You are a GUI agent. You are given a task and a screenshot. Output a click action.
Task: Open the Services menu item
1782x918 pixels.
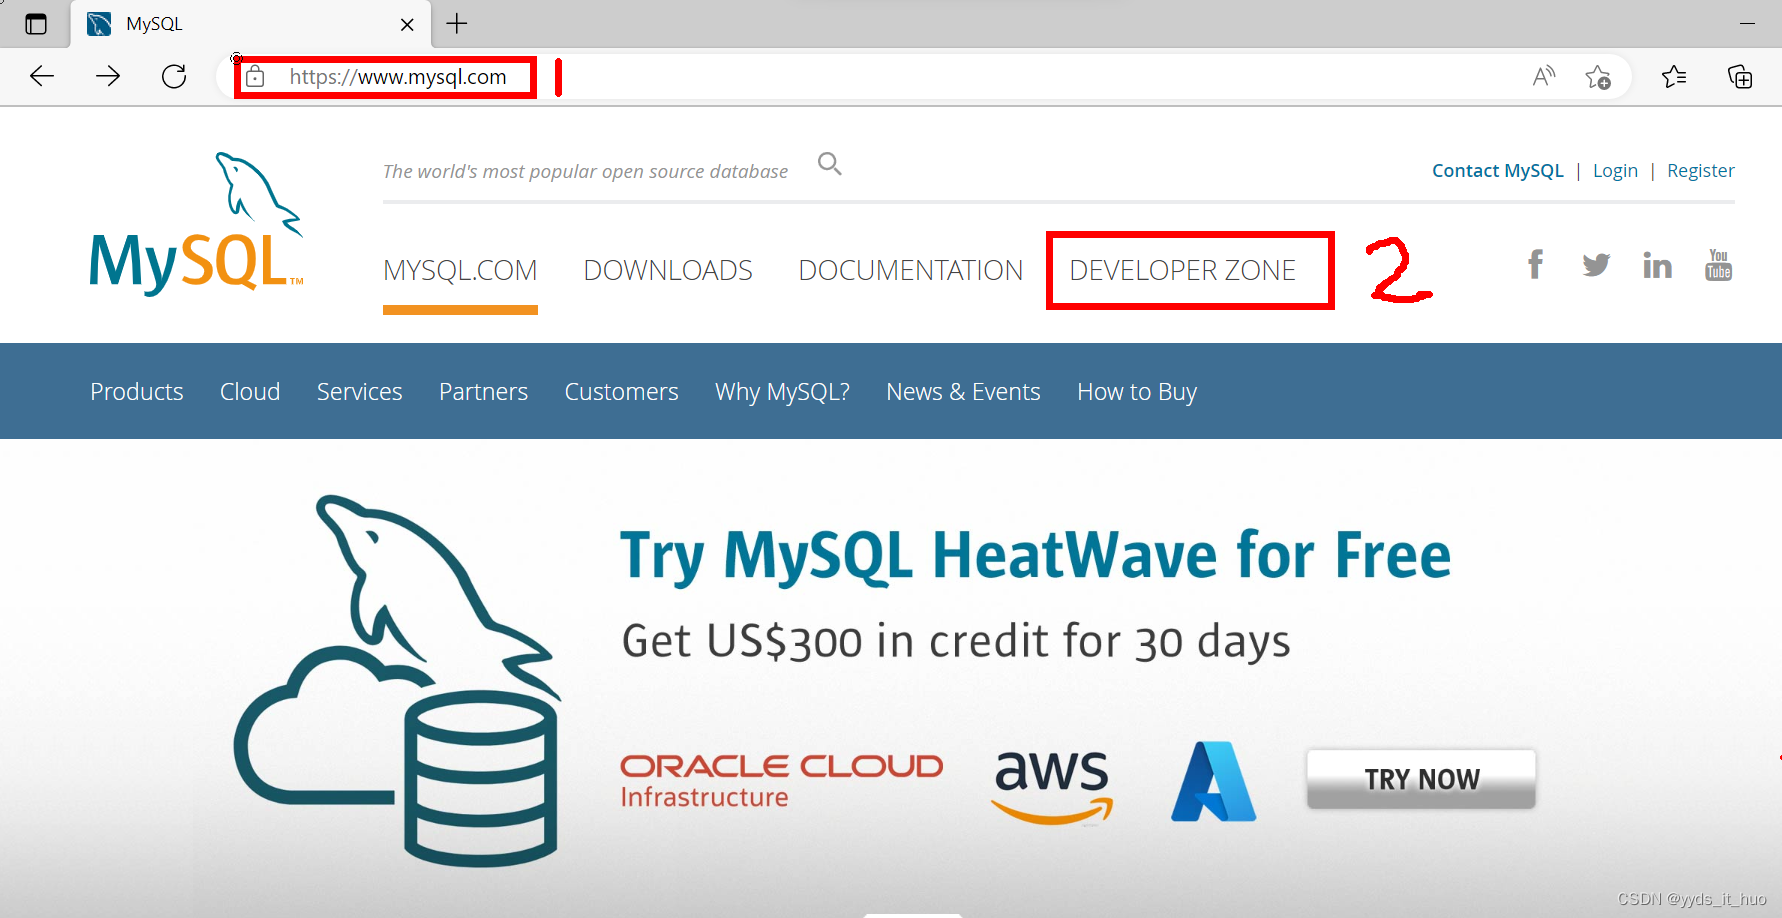360,391
